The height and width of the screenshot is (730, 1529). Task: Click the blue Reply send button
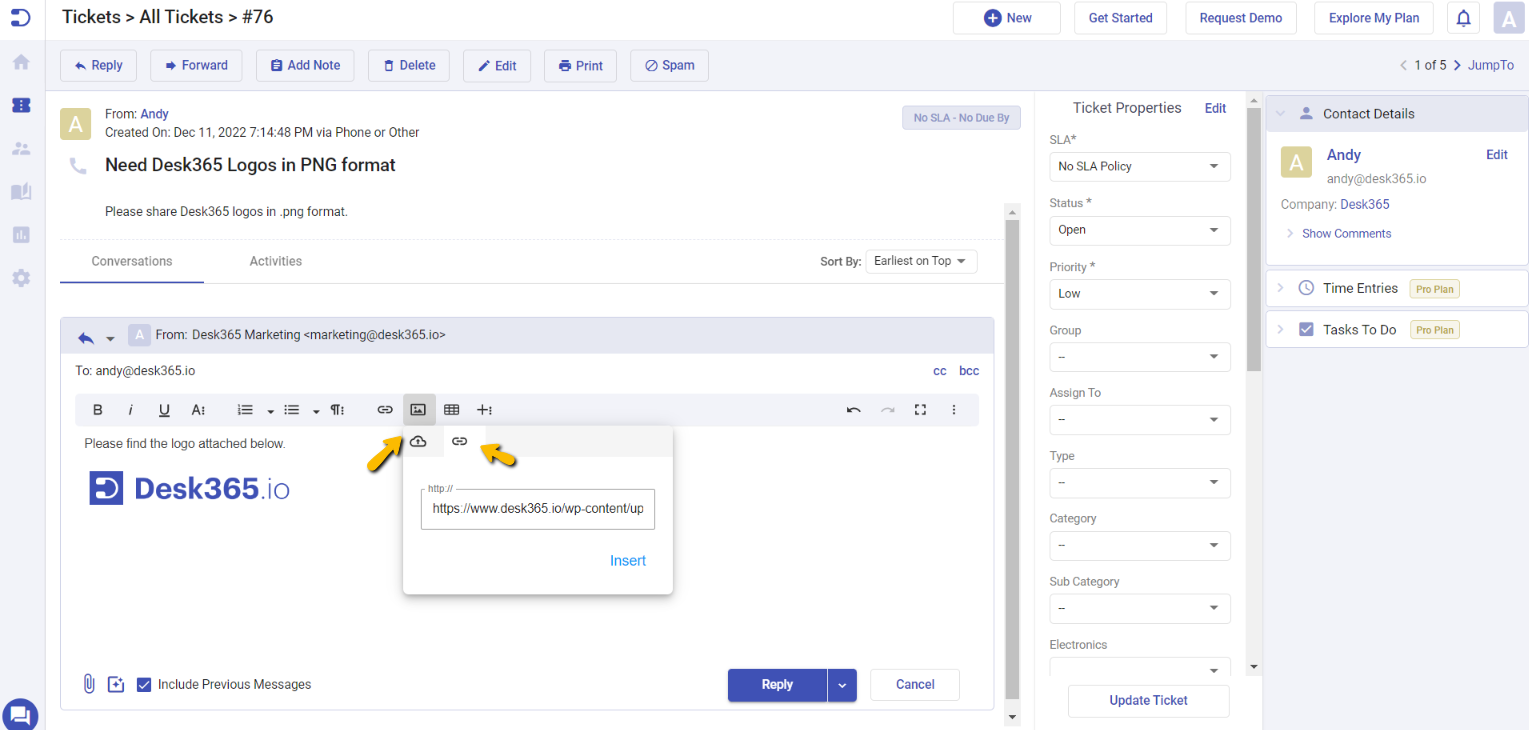[777, 685]
